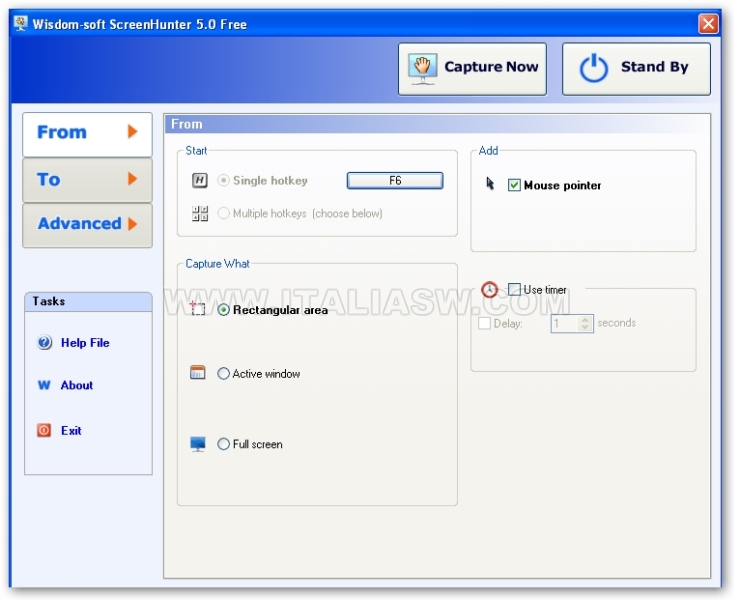Click the red Exit icon
This screenshot has width=734, height=600.
pos(44,430)
